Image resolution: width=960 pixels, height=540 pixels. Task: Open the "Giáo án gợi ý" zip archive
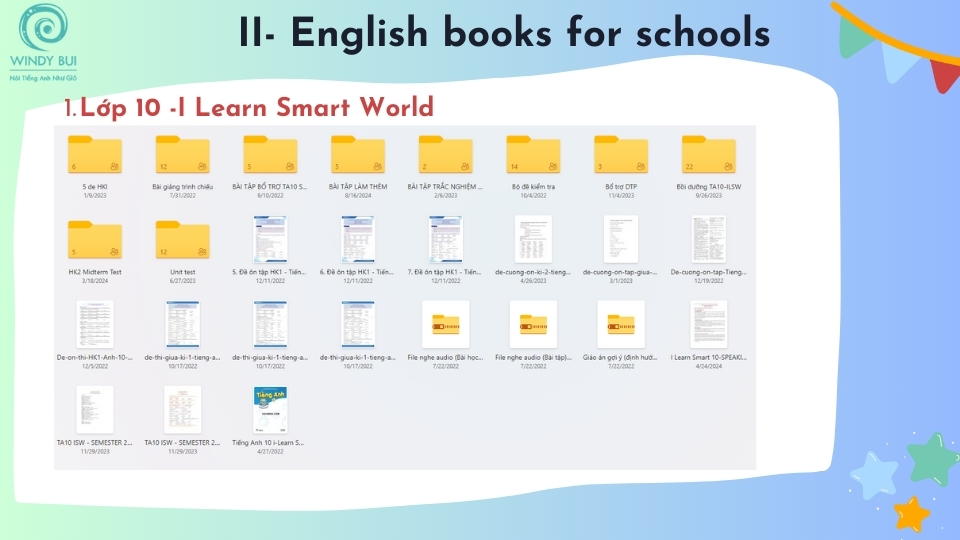[x=621, y=323]
